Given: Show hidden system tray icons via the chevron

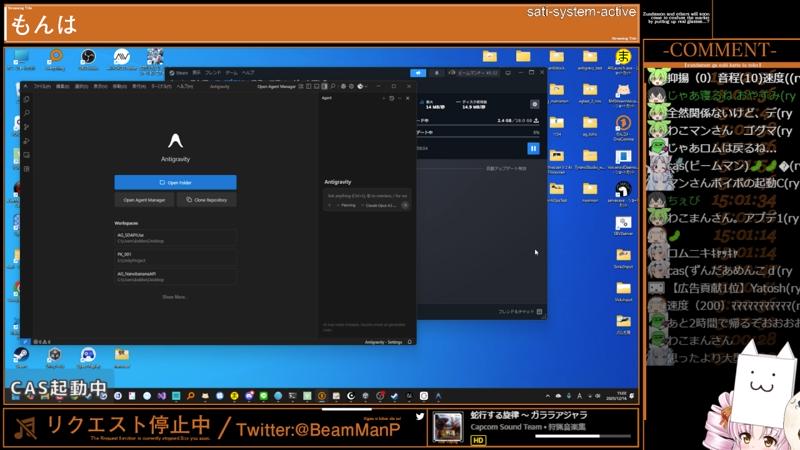Looking at the screenshot, I should [547, 396].
